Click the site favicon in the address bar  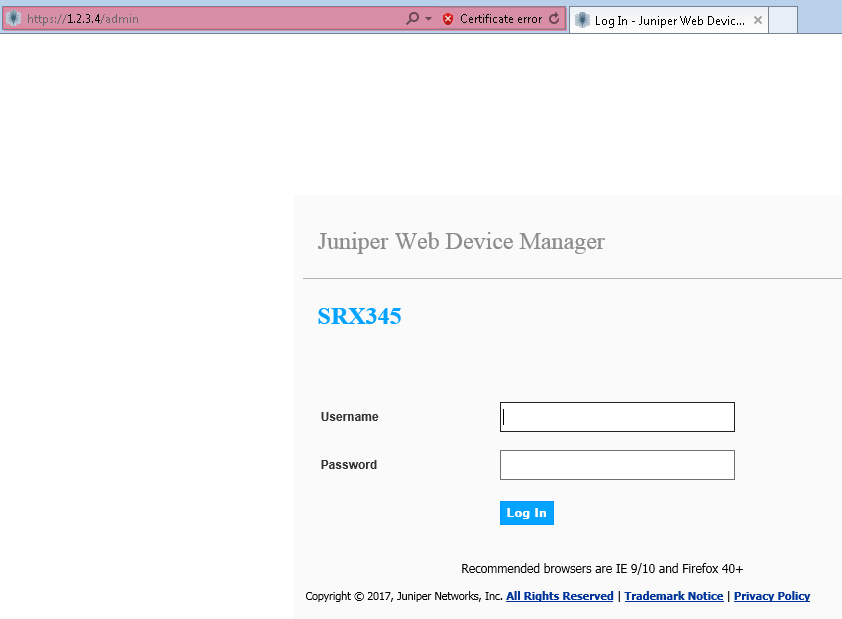point(13,19)
